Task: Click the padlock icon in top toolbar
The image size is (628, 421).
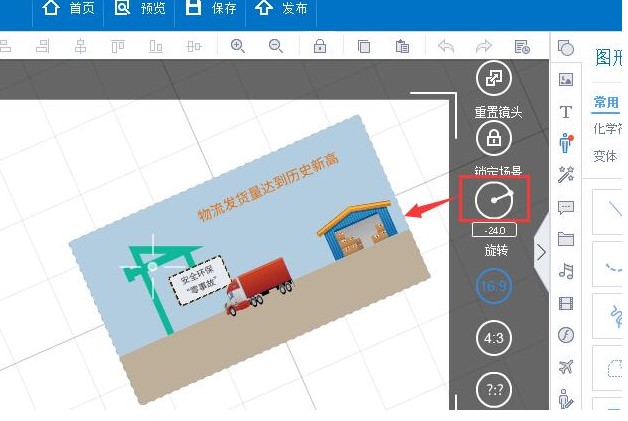Action: pos(320,46)
